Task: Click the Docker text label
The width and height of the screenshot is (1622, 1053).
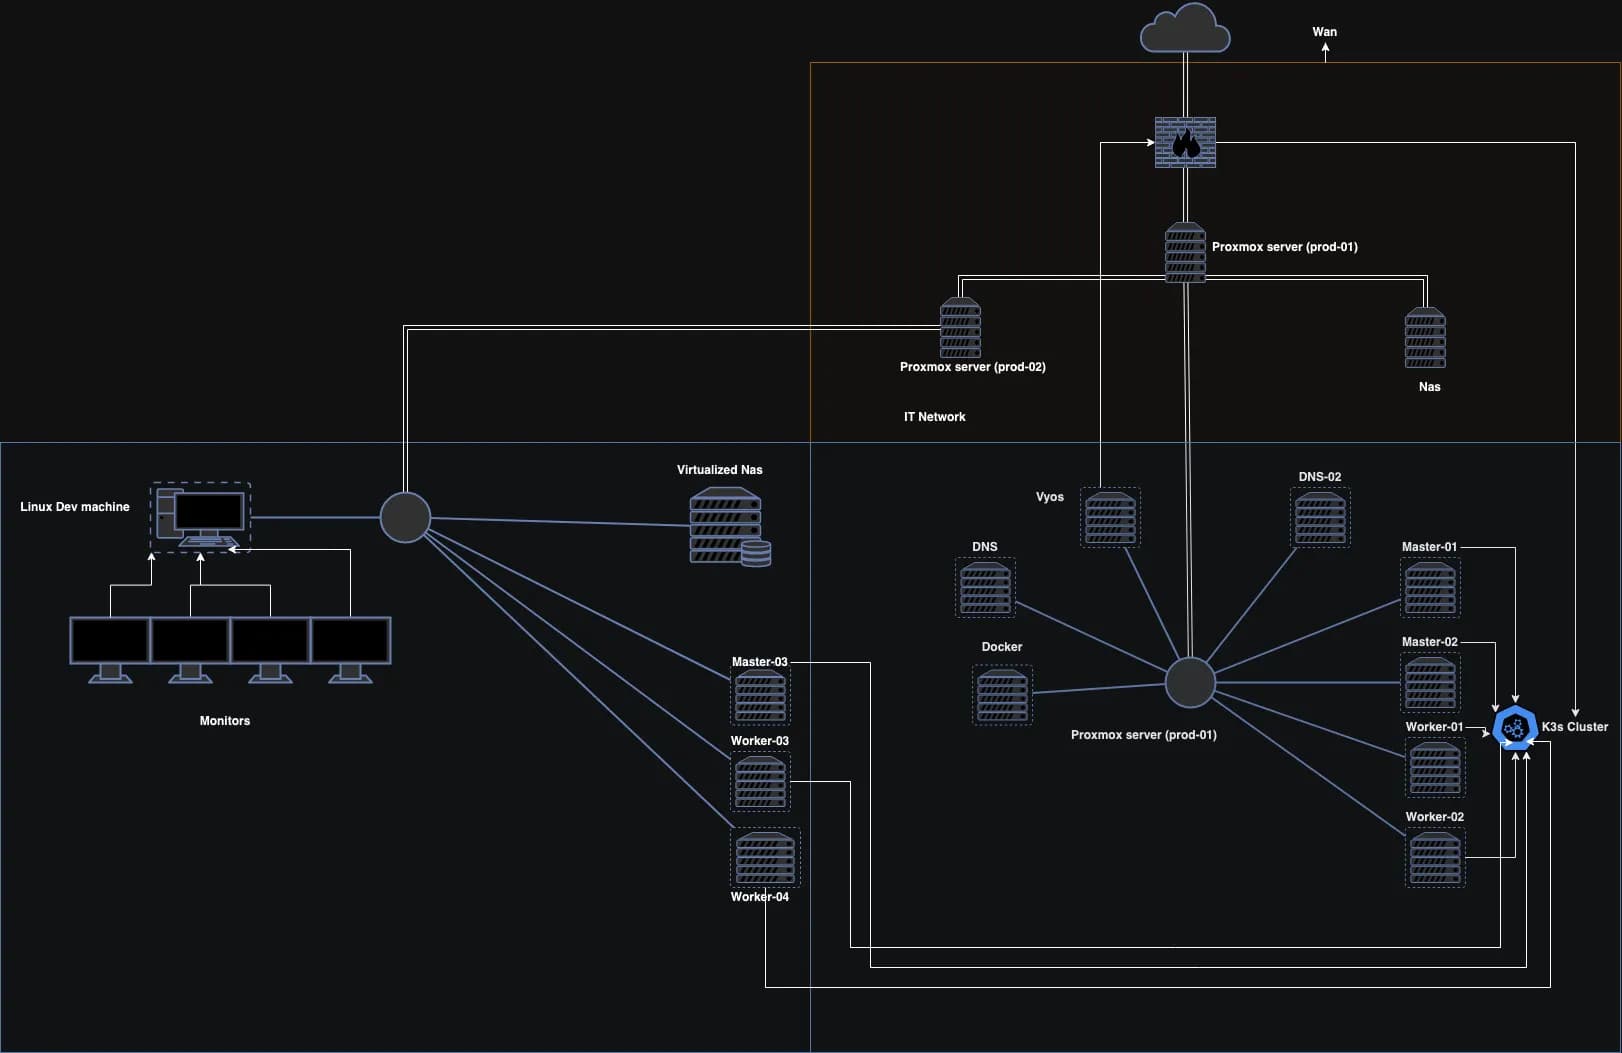Action: [1001, 647]
